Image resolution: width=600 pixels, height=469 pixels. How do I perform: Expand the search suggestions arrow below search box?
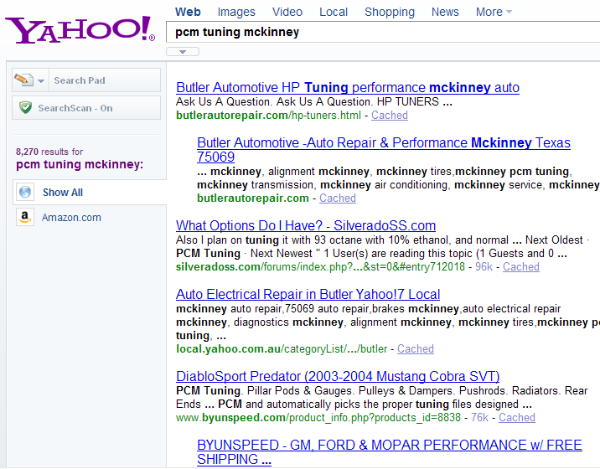182,51
